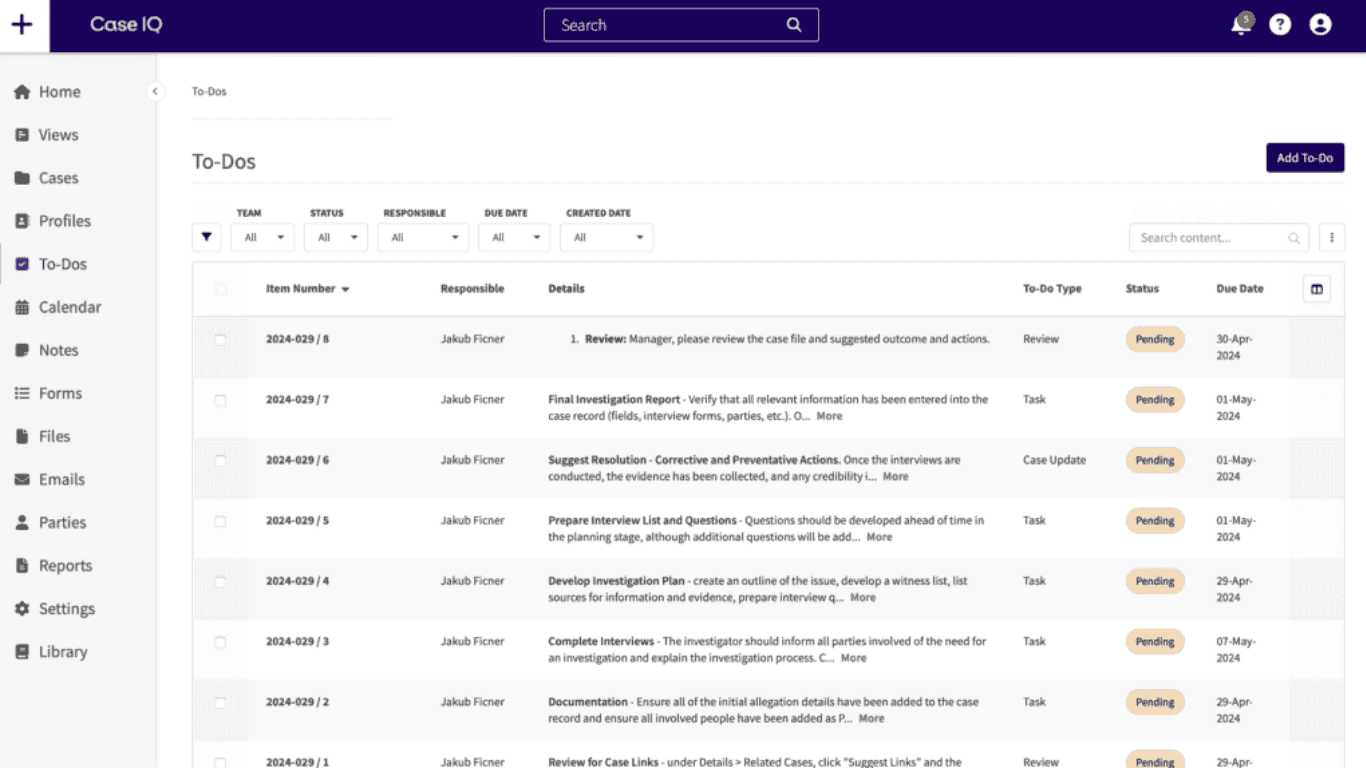Image resolution: width=1366 pixels, height=768 pixels.
Task: Open the user profile account icon
Action: click(1320, 25)
